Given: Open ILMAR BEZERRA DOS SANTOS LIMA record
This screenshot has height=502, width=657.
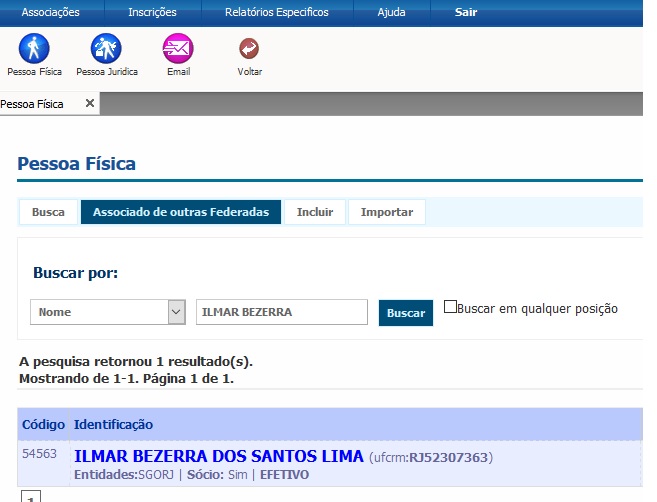Looking at the screenshot, I should [218, 457].
